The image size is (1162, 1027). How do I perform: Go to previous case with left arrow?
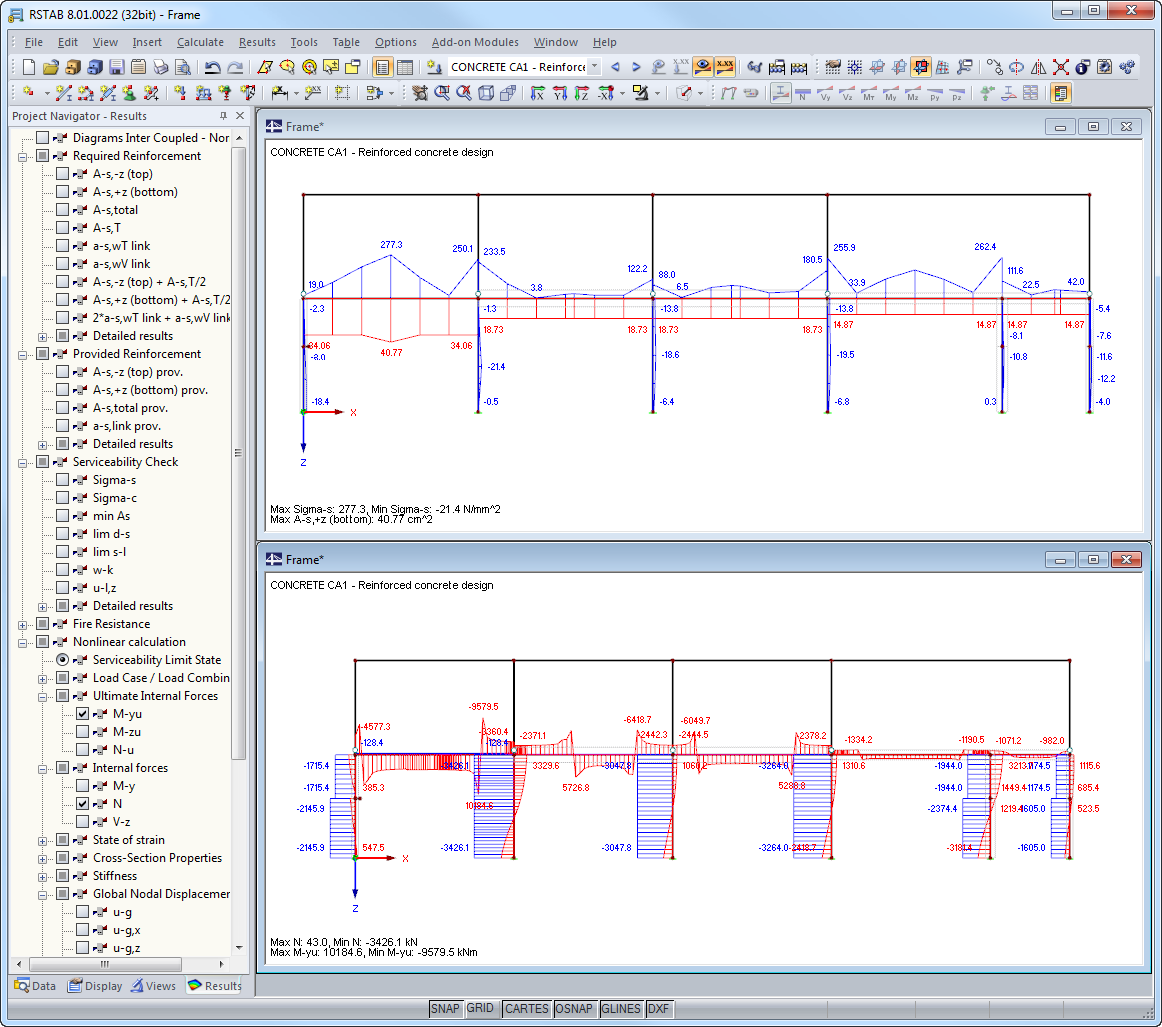tap(615, 67)
